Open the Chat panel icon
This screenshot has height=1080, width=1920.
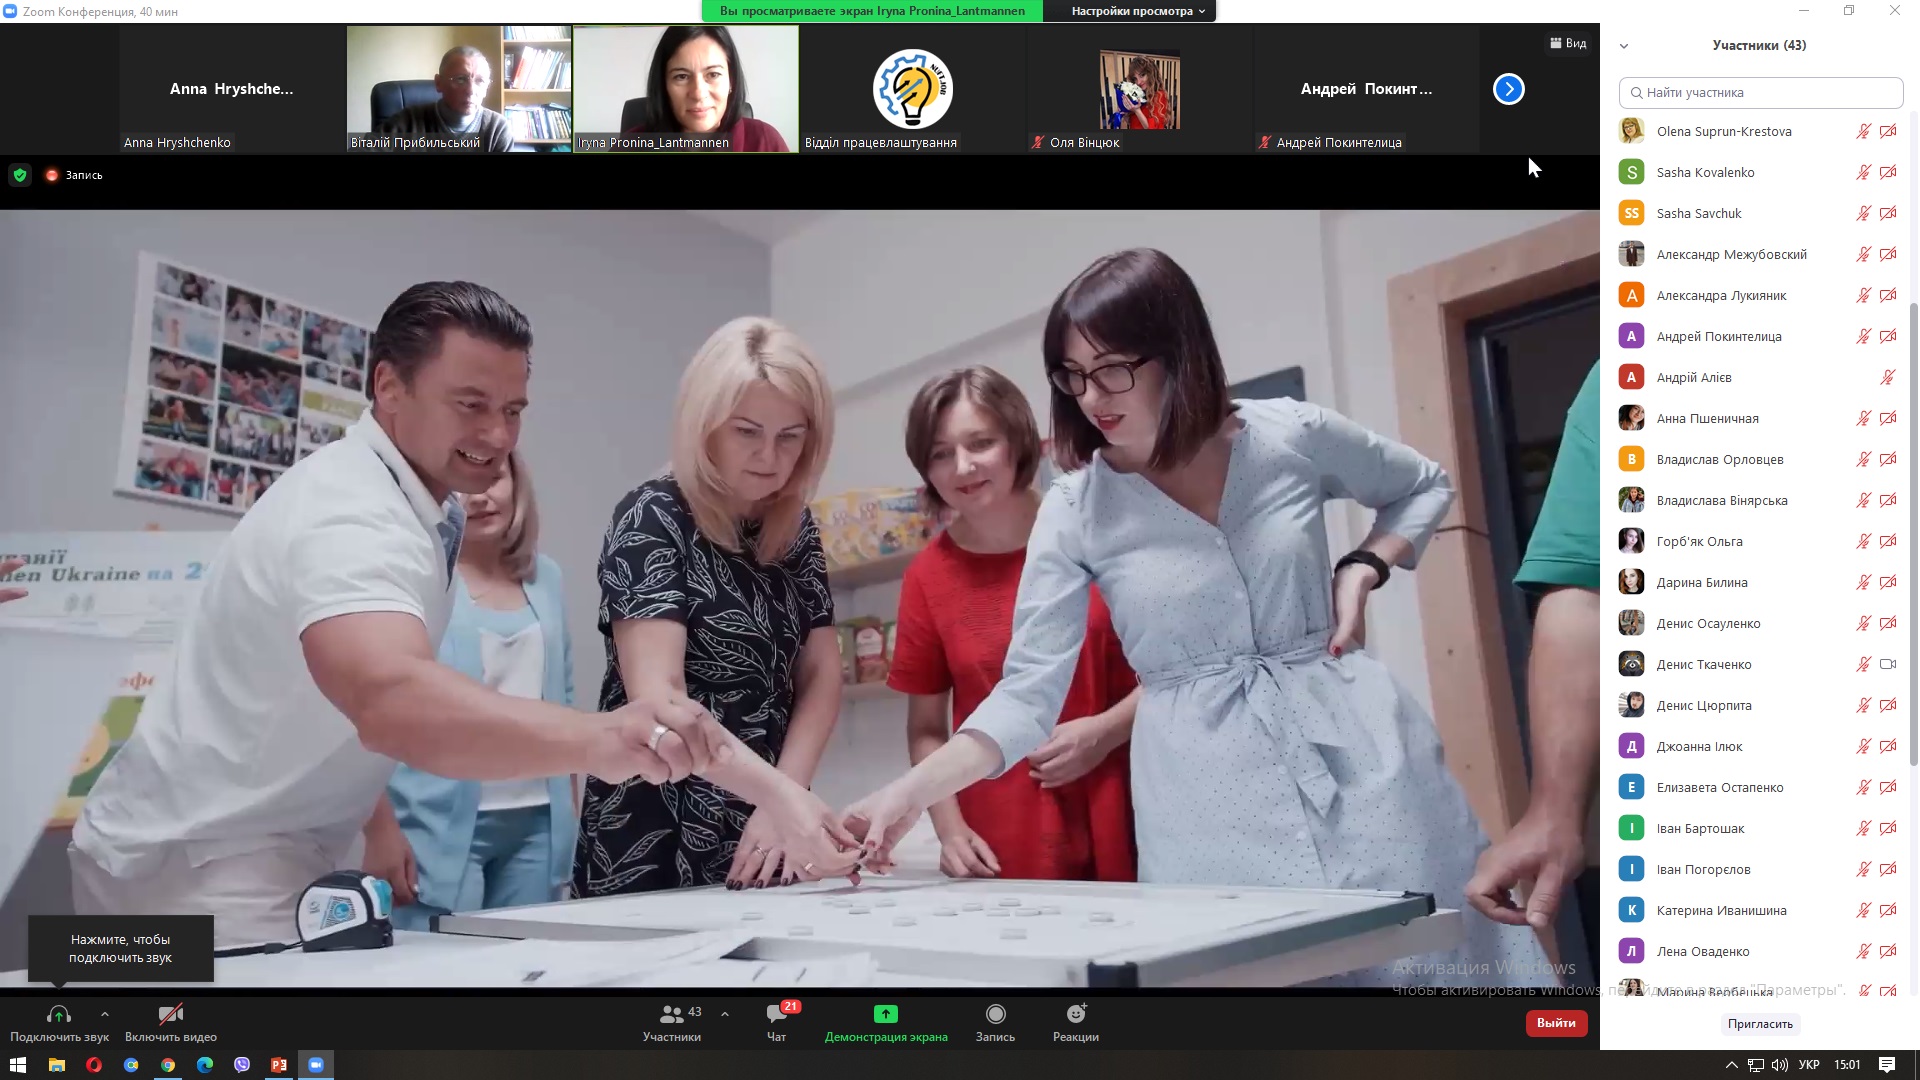coord(776,1015)
